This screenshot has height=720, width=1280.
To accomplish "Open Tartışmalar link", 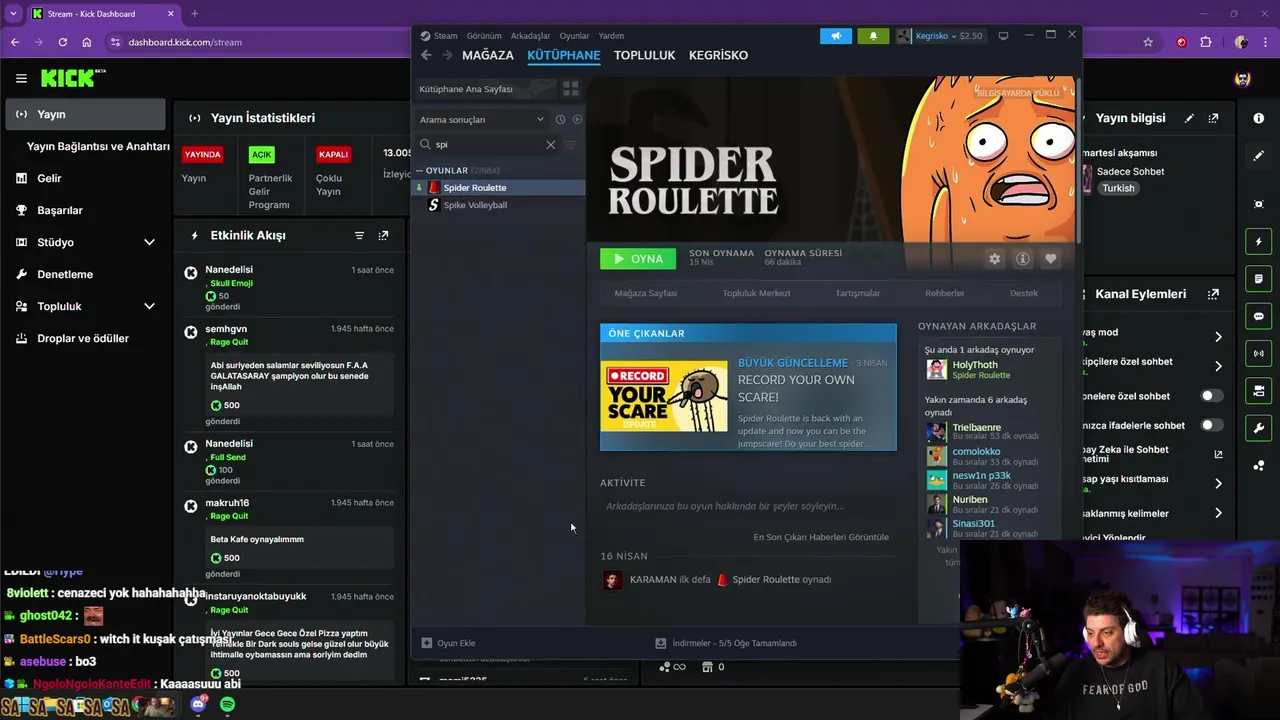I will 858,293.
